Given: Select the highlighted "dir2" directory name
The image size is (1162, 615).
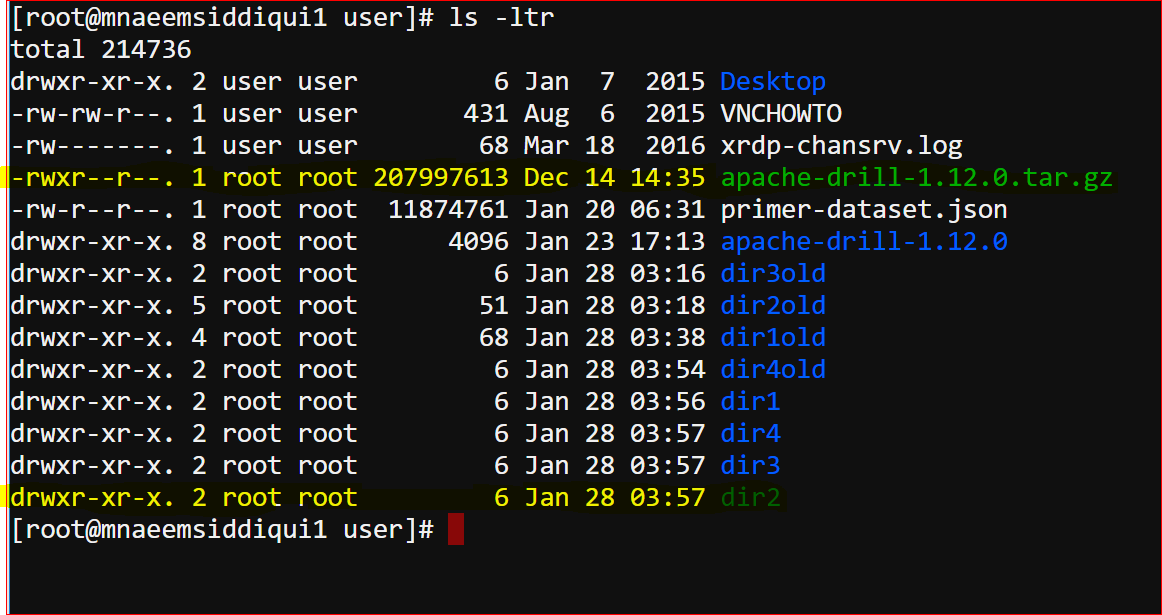Looking at the screenshot, I should 751,497.
